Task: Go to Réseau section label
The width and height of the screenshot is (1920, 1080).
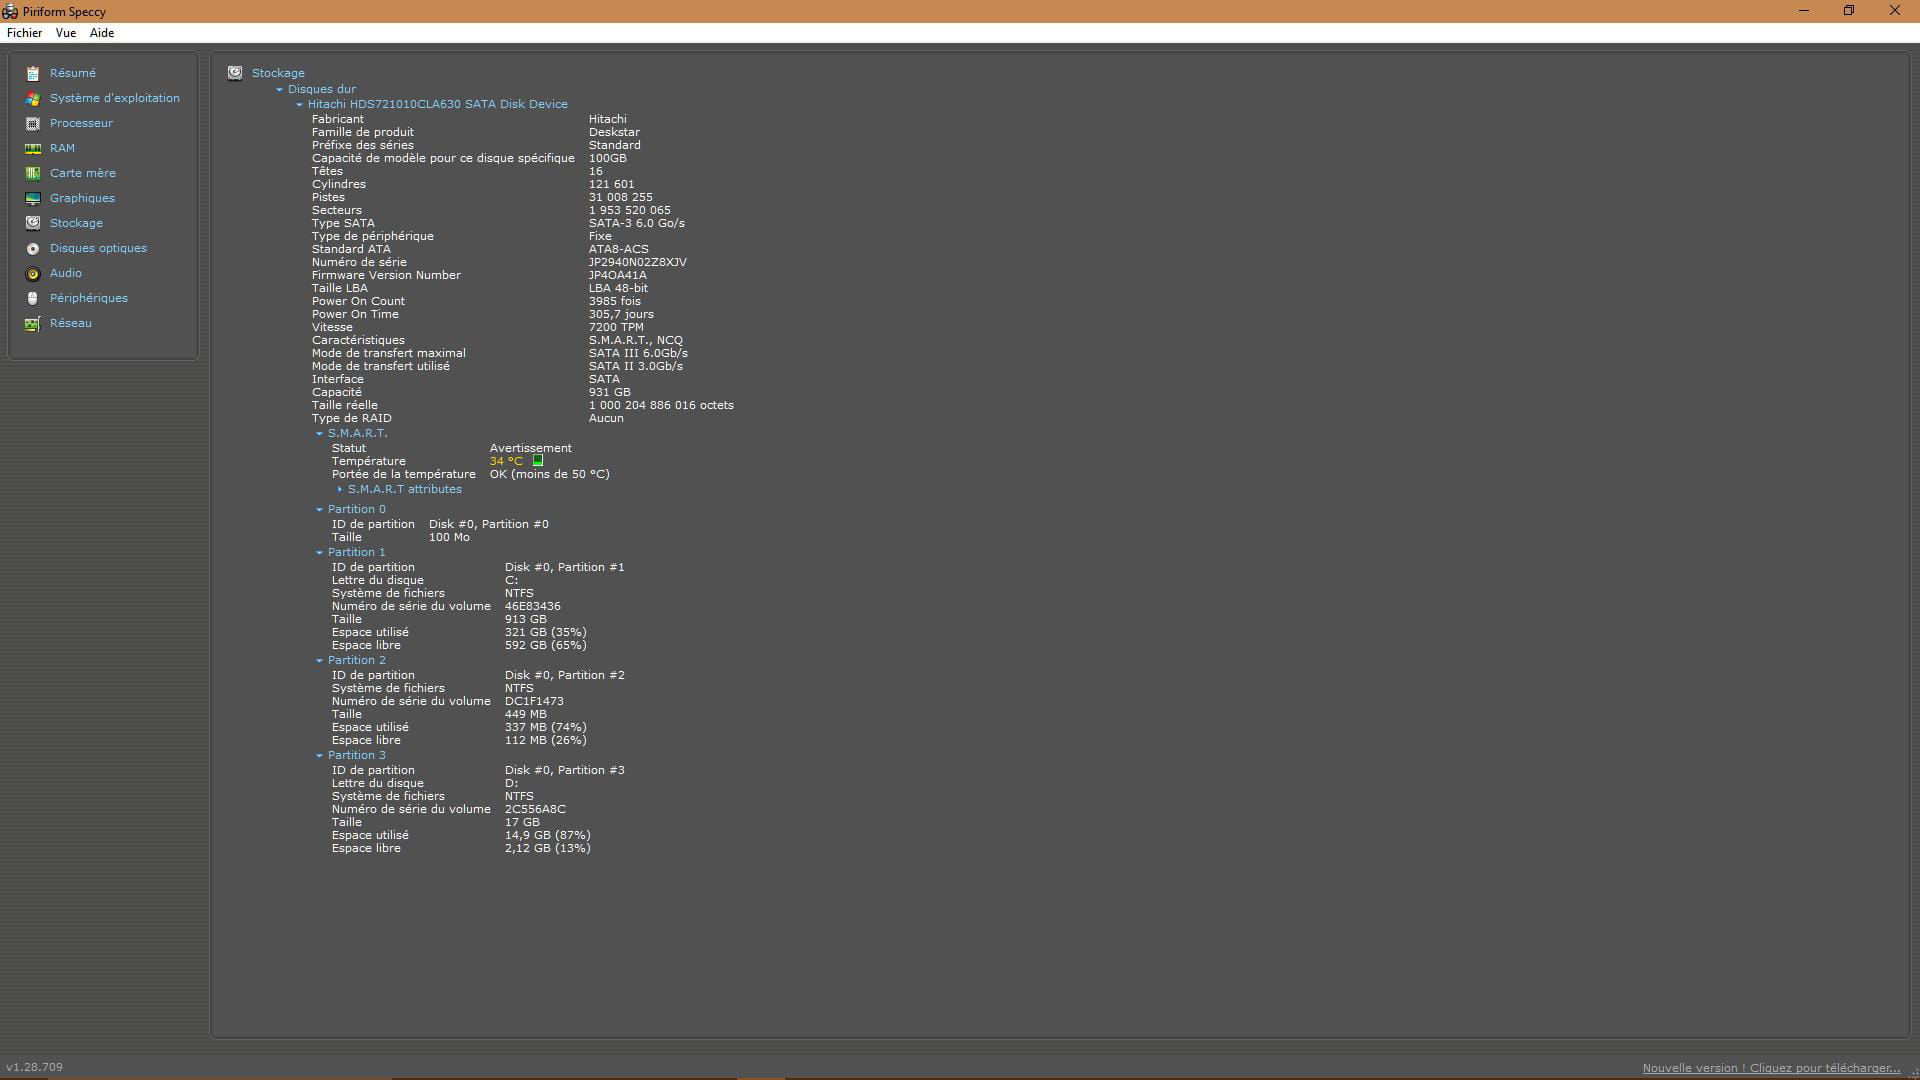Action: point(71,323)
